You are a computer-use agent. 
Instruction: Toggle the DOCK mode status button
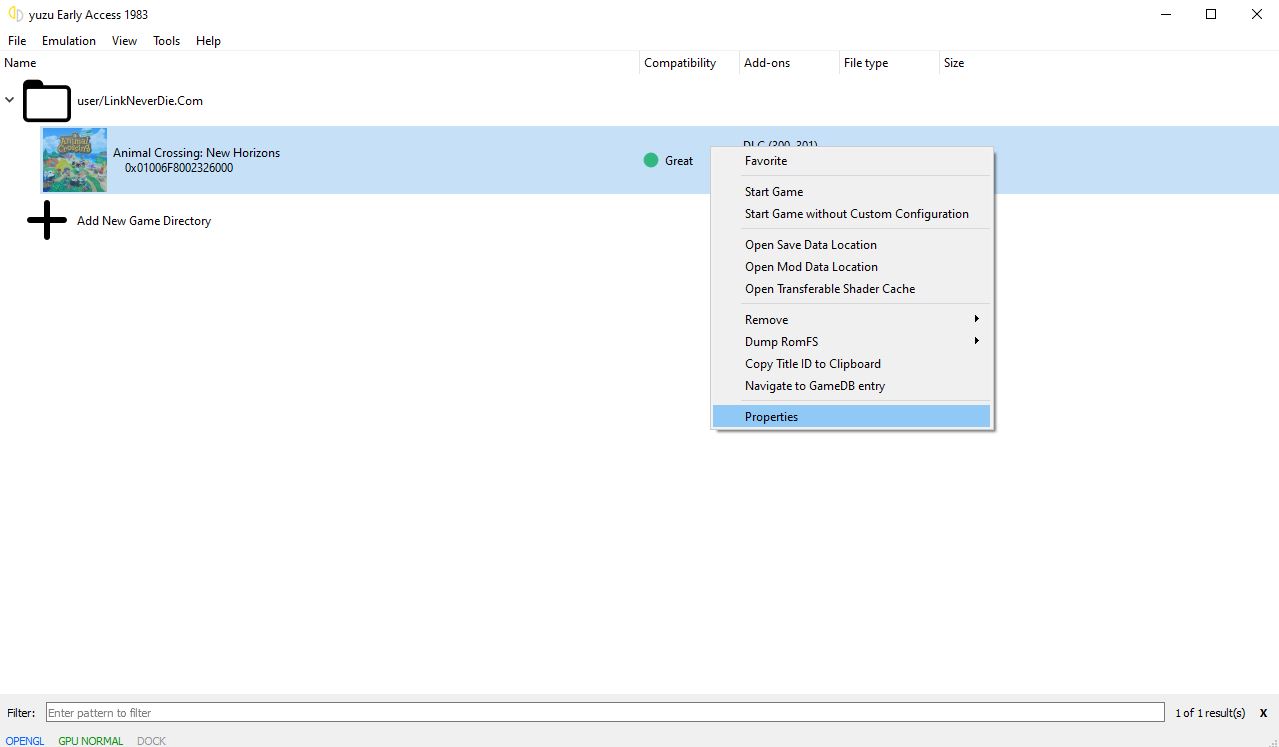point(151,741)
